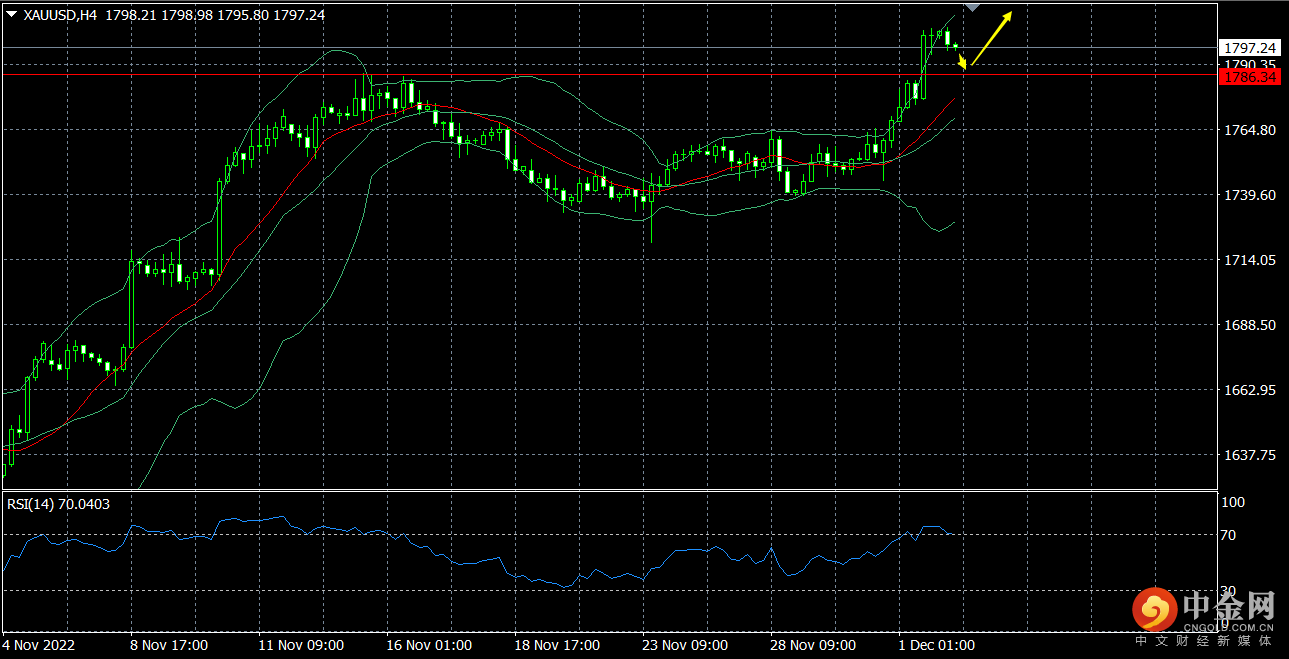Click the latest candlestick near 1797

pyautogui.click(x=955, y=45)
